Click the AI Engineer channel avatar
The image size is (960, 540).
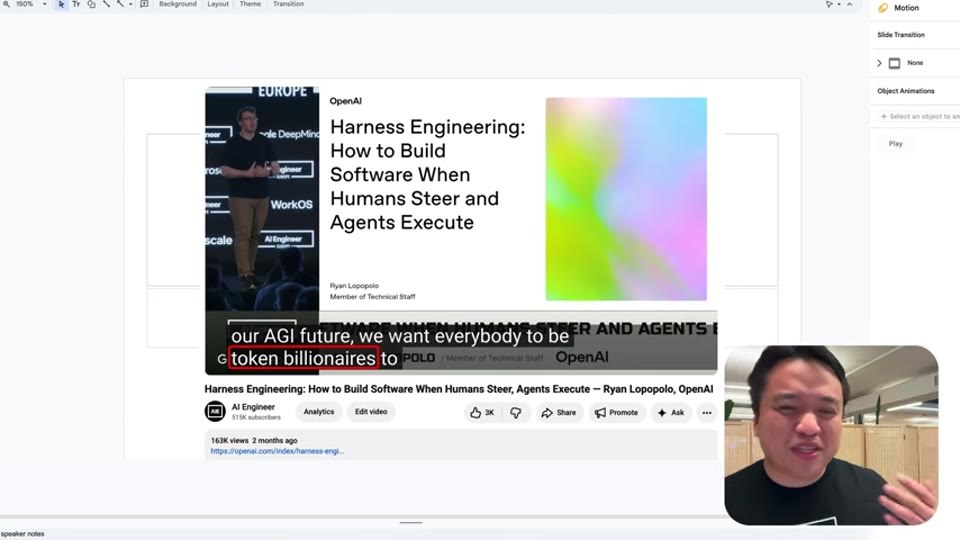(x=215, y=411)
